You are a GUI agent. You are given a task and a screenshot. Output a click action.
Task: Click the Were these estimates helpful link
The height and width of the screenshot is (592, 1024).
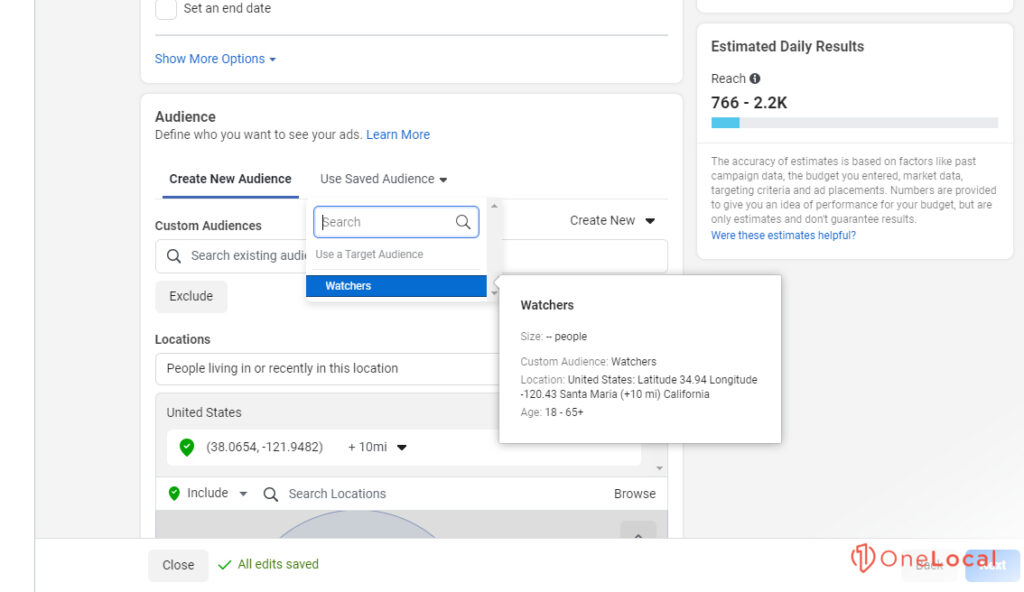(x=783, y=235)
